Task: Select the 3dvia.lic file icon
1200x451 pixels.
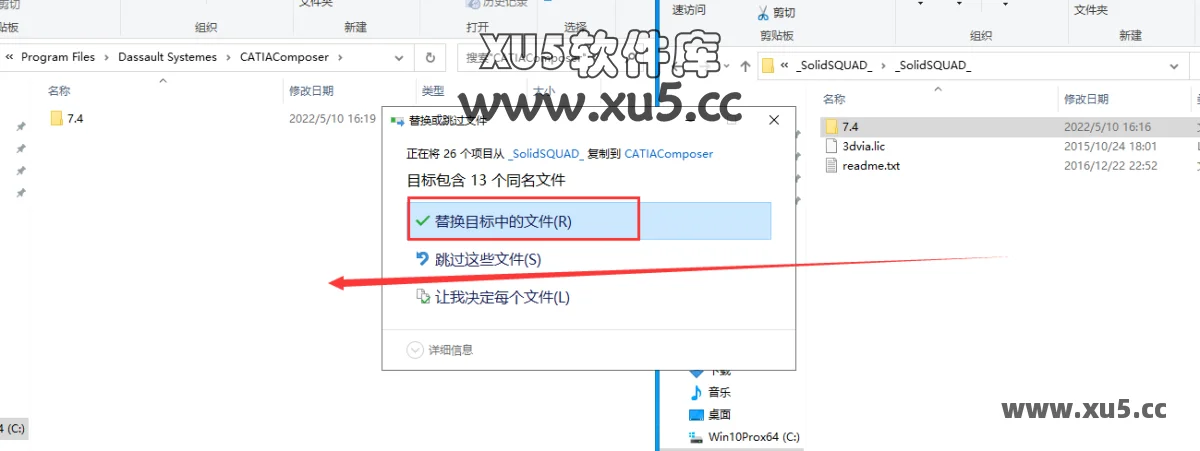Action: coord(832,146)
